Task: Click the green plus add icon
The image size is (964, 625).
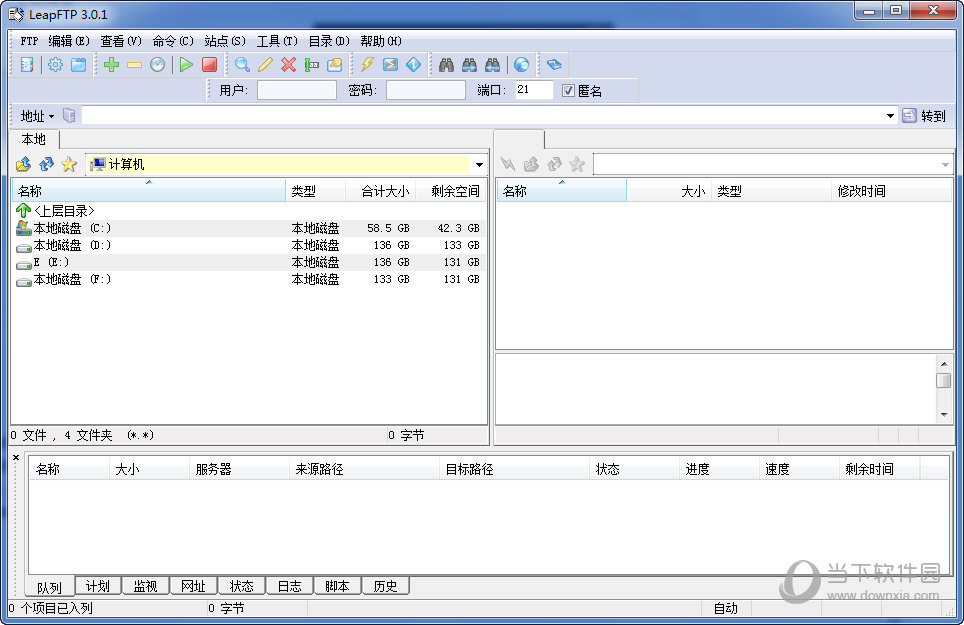Action: (x=111, y=65)
